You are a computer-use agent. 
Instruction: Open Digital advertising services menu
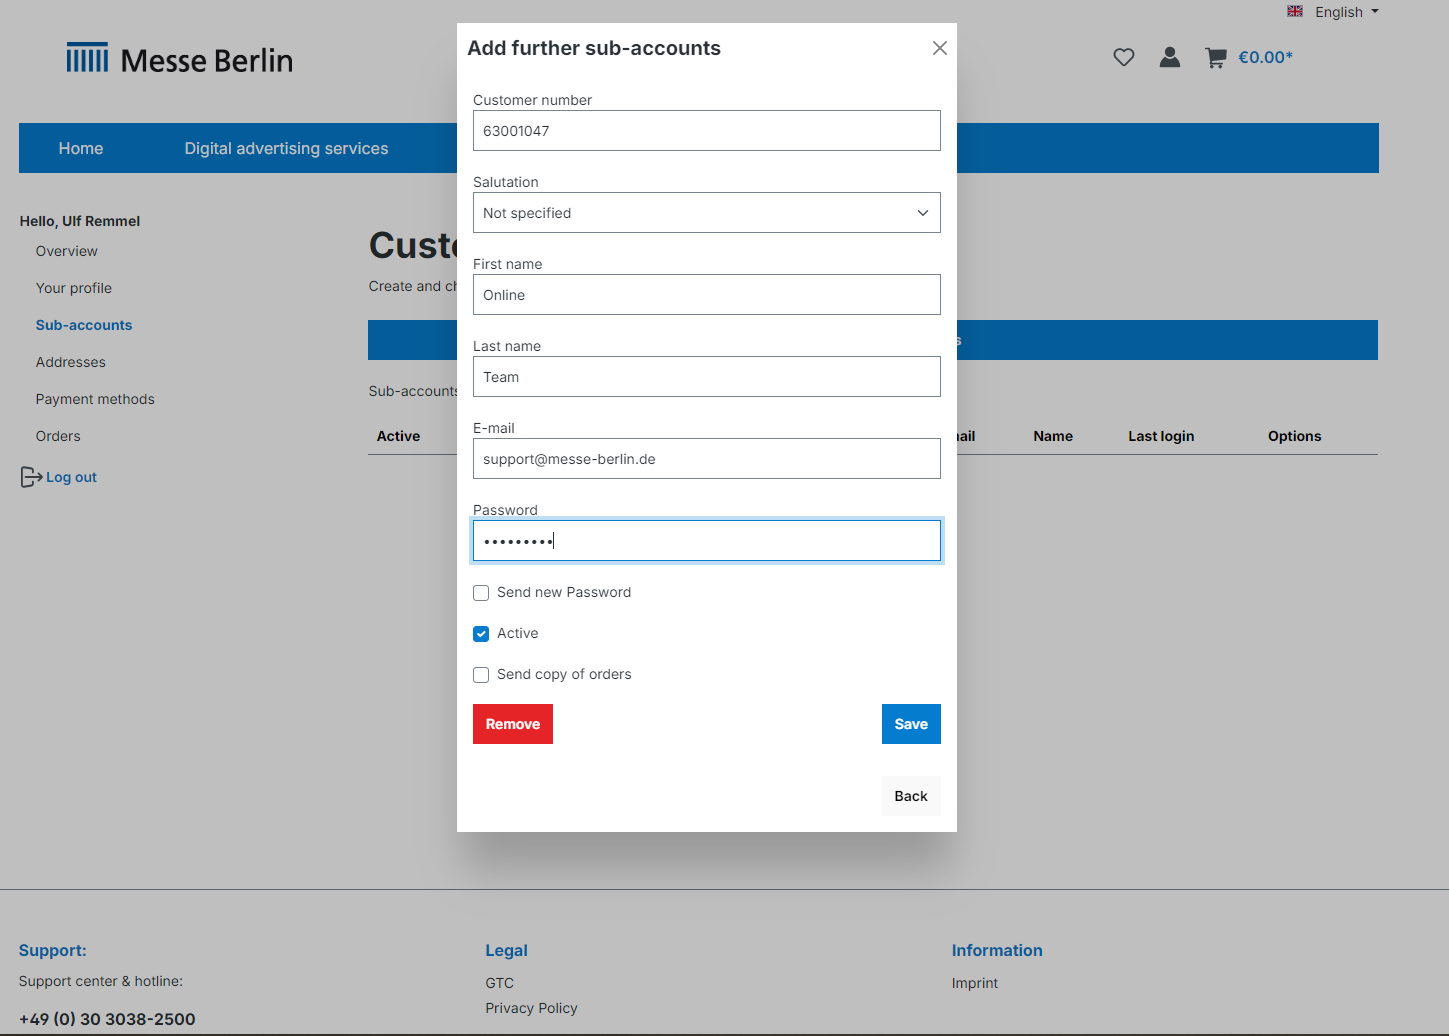[x=286, y=148]
